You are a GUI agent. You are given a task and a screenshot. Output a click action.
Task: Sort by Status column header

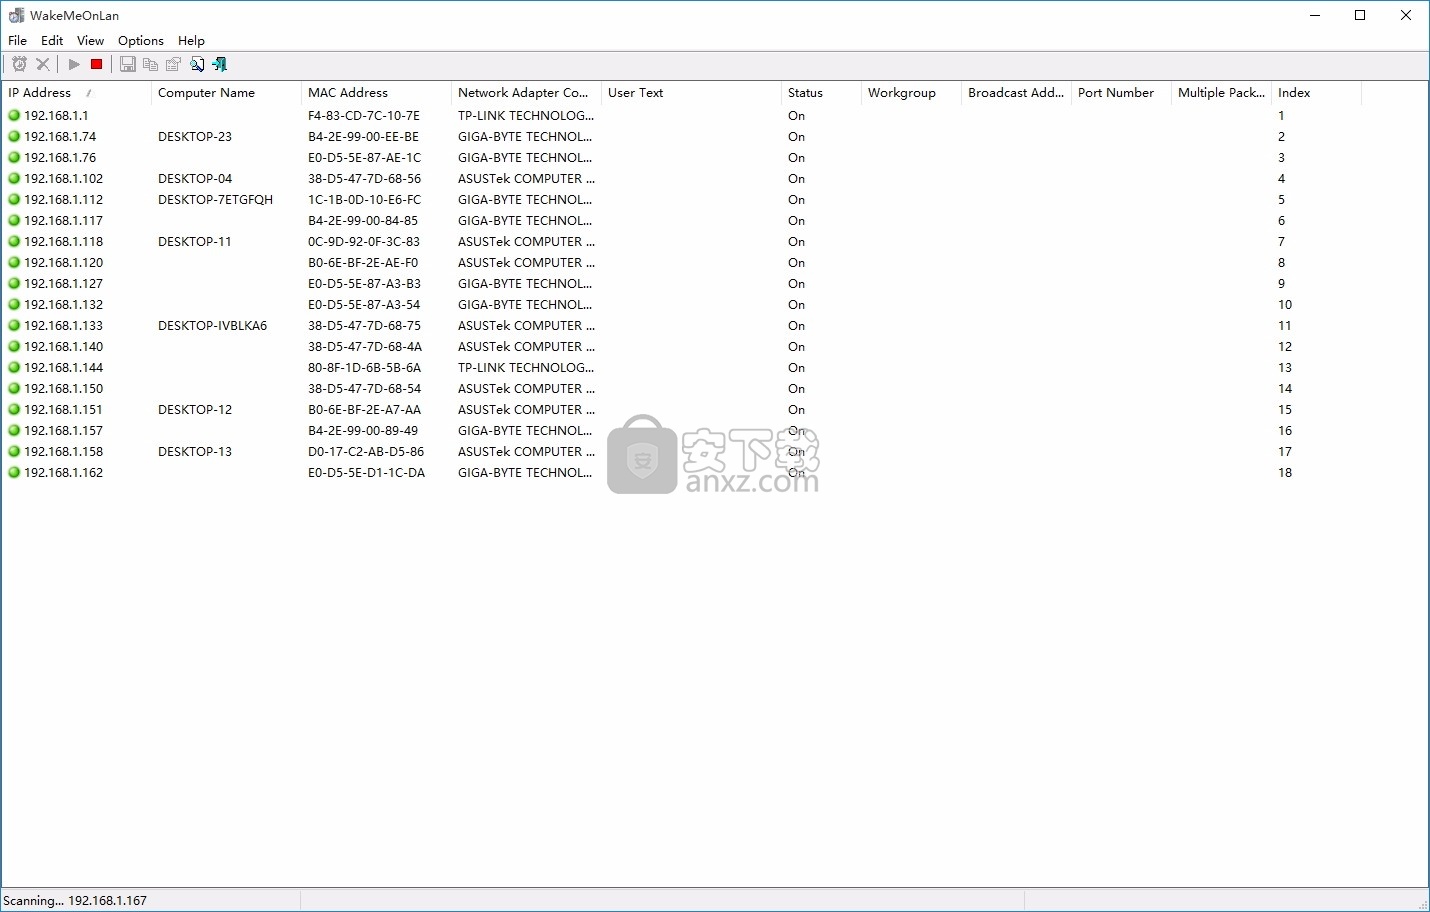821,92
